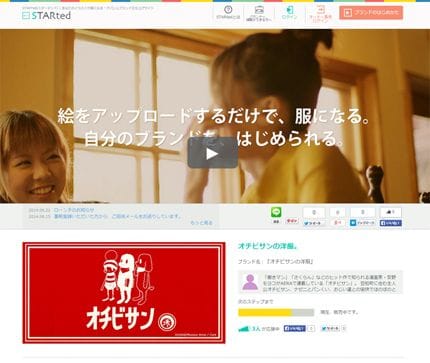Click the yellow step progress bar
This screenshot has height=363, width=430.
(276, 312)
